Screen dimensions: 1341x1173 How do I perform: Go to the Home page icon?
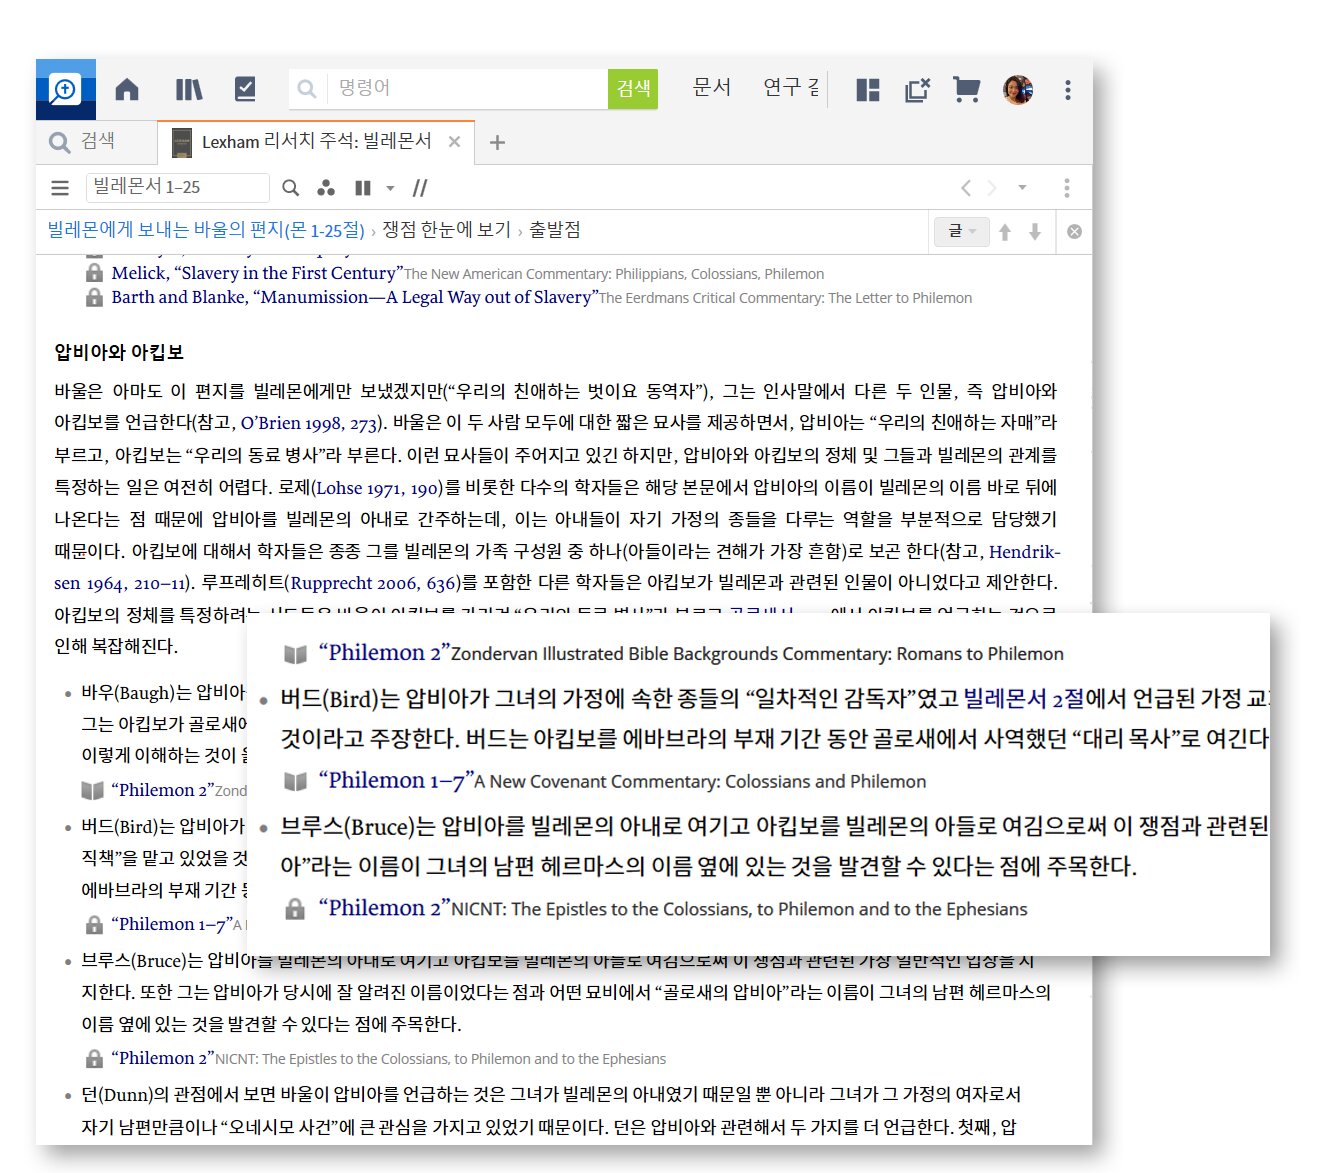pyautogui.click(x=127, y=89)
